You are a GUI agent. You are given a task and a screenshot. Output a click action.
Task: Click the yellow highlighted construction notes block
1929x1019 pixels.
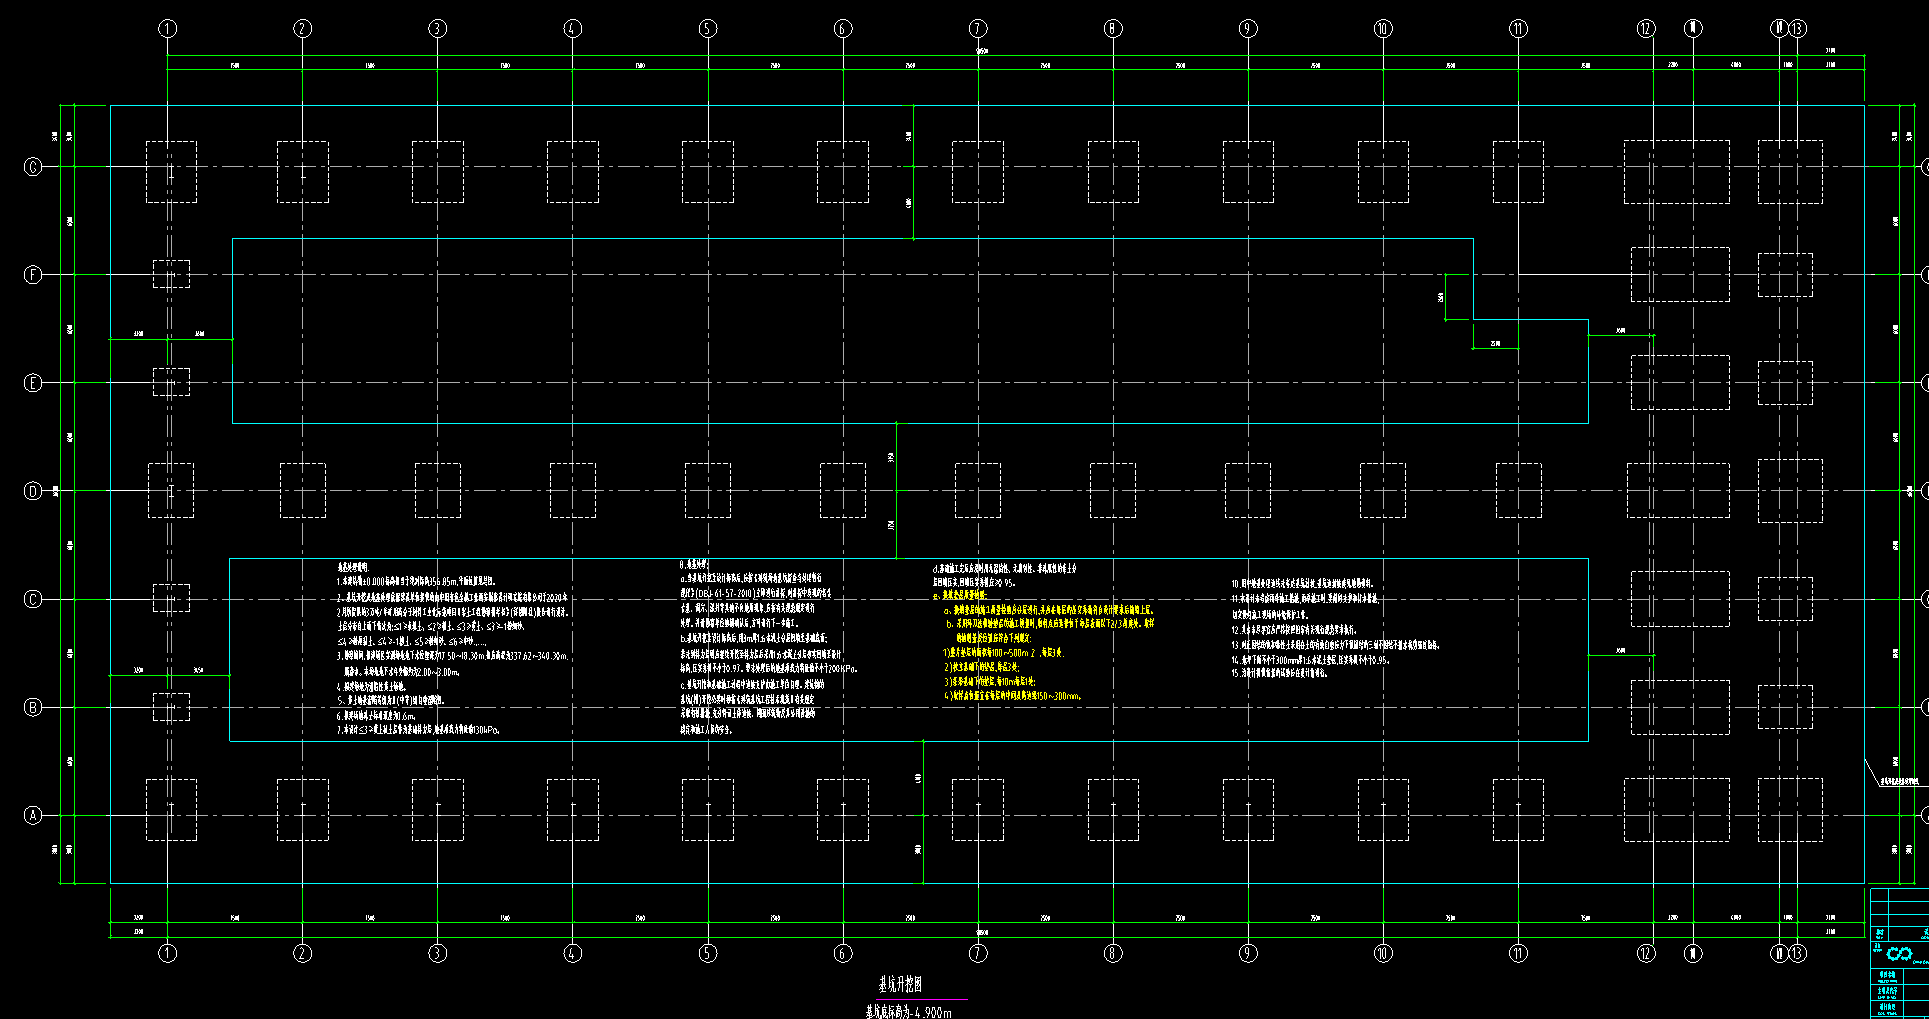pos(1043,645)
